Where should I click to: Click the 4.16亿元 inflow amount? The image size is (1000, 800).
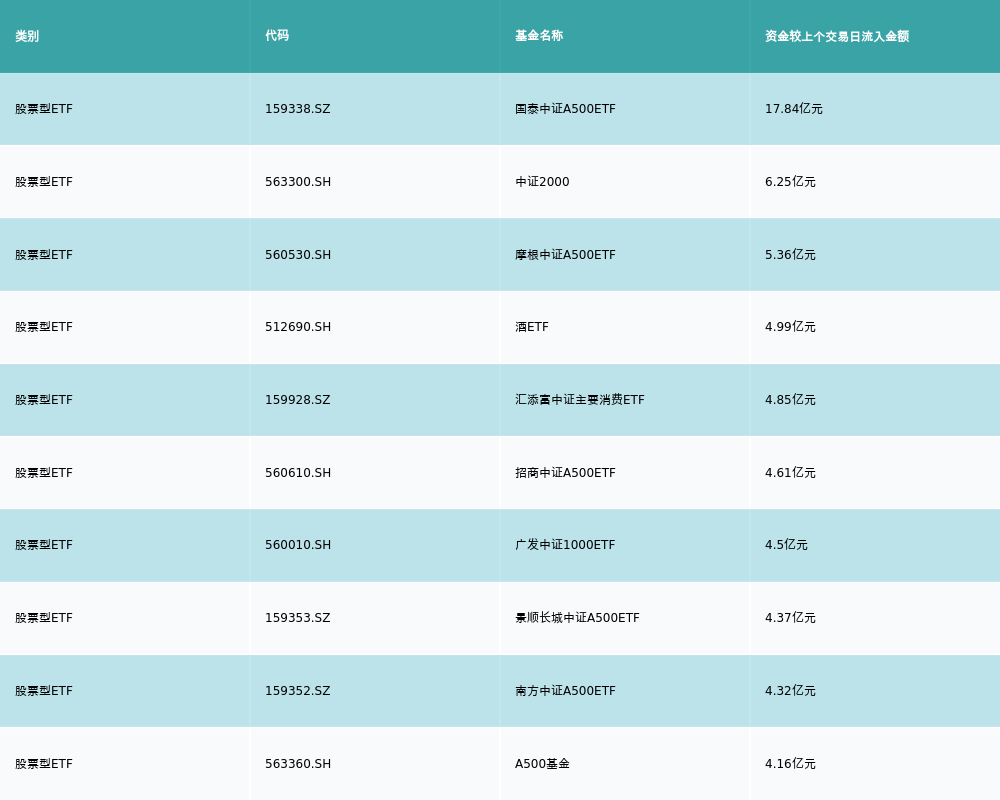tap(790, 764)
